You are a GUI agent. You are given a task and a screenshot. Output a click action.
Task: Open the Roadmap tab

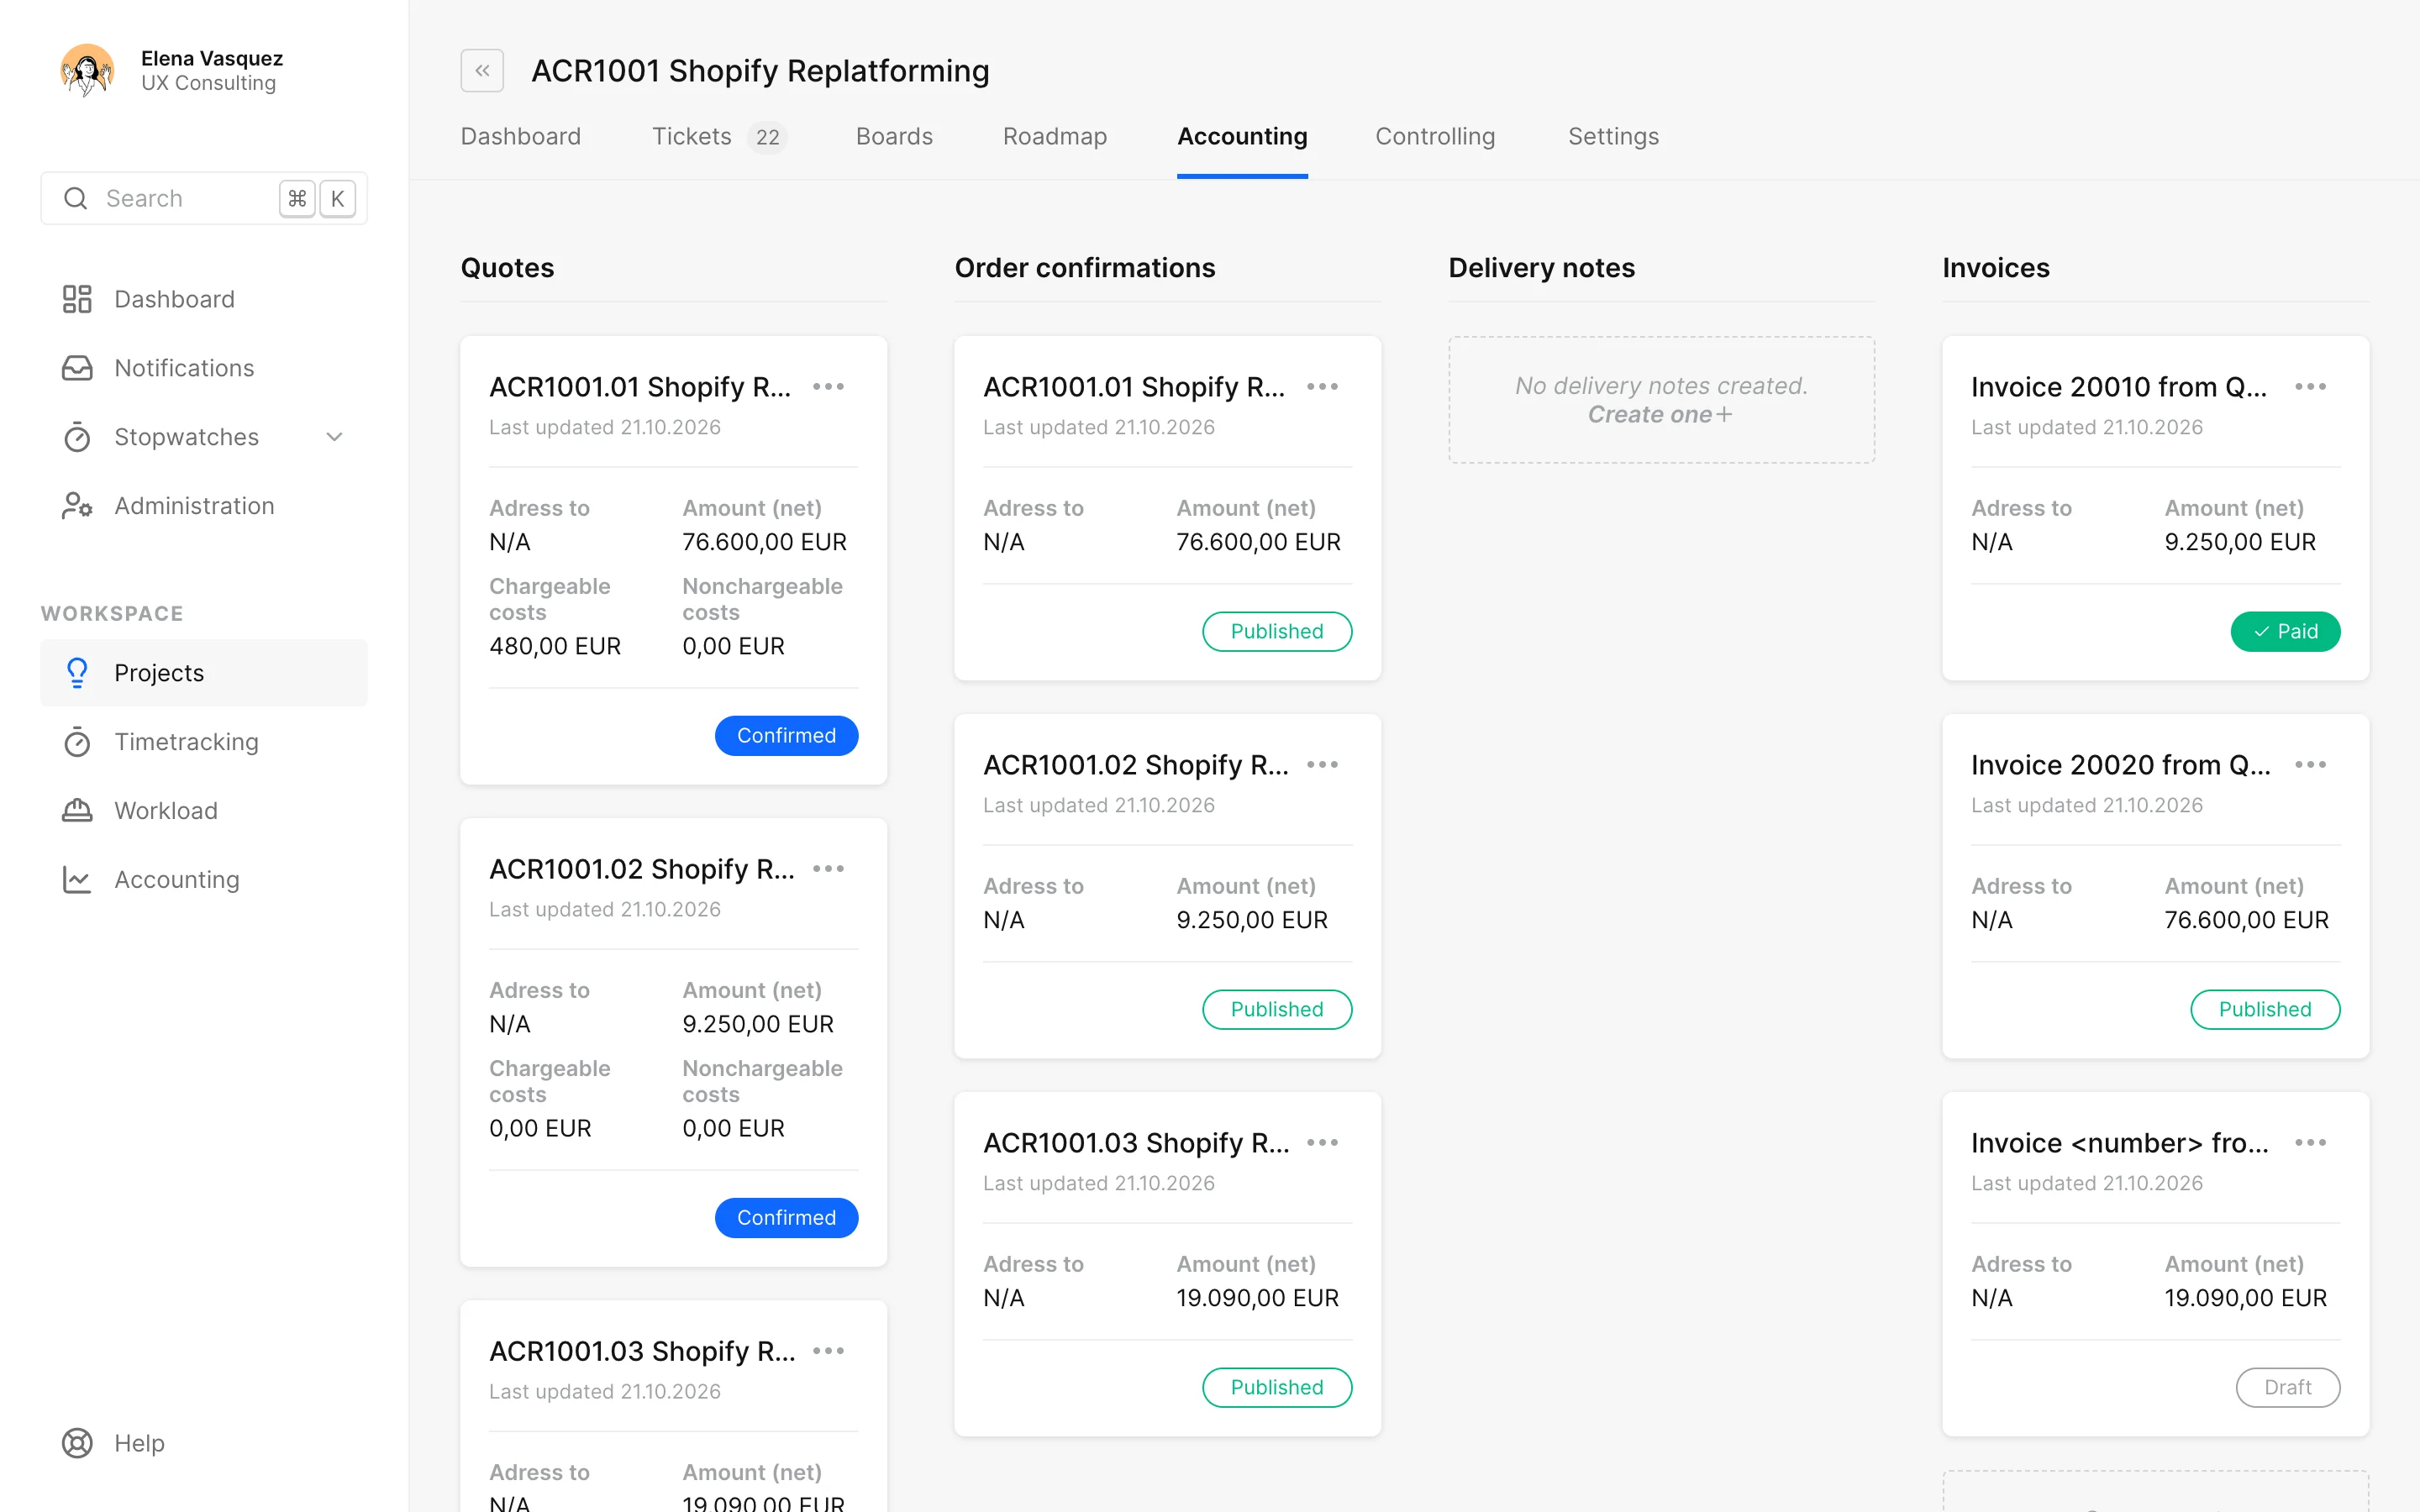tap(1054, 136)
